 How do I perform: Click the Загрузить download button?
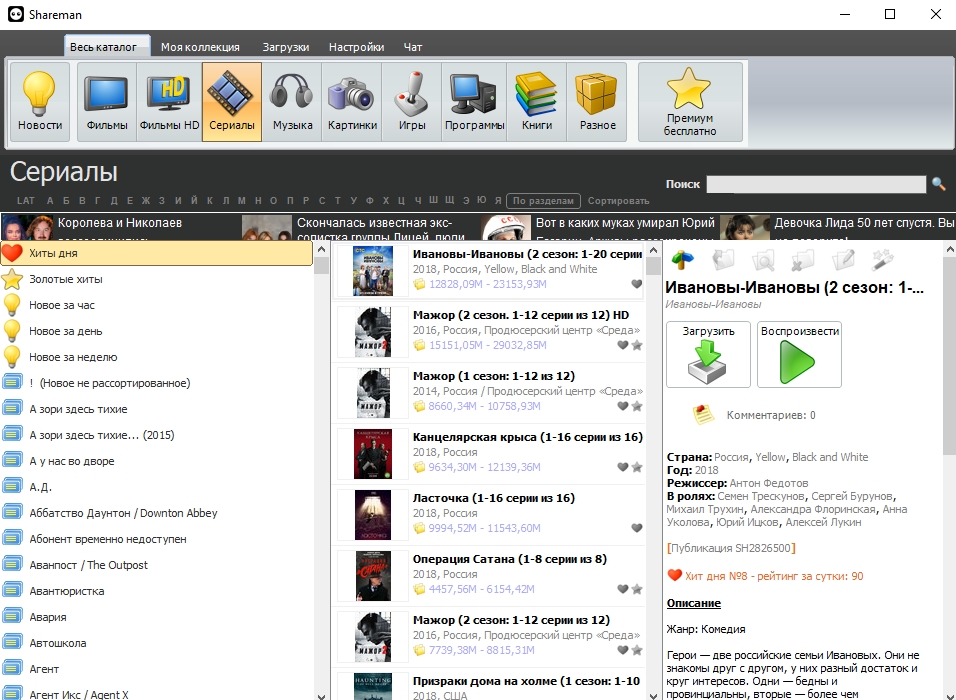708,354
